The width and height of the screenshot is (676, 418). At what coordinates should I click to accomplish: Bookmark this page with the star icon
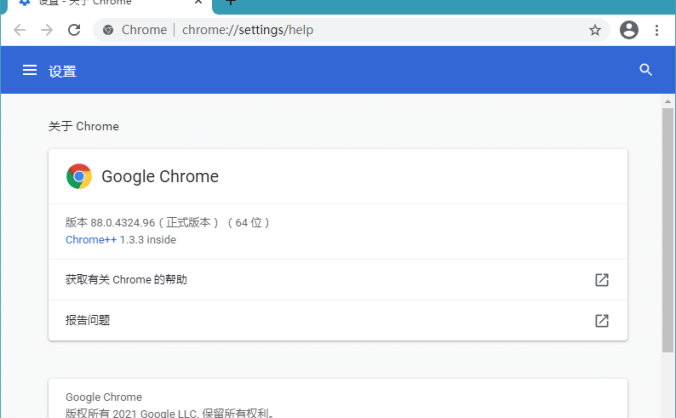[595, 30]
